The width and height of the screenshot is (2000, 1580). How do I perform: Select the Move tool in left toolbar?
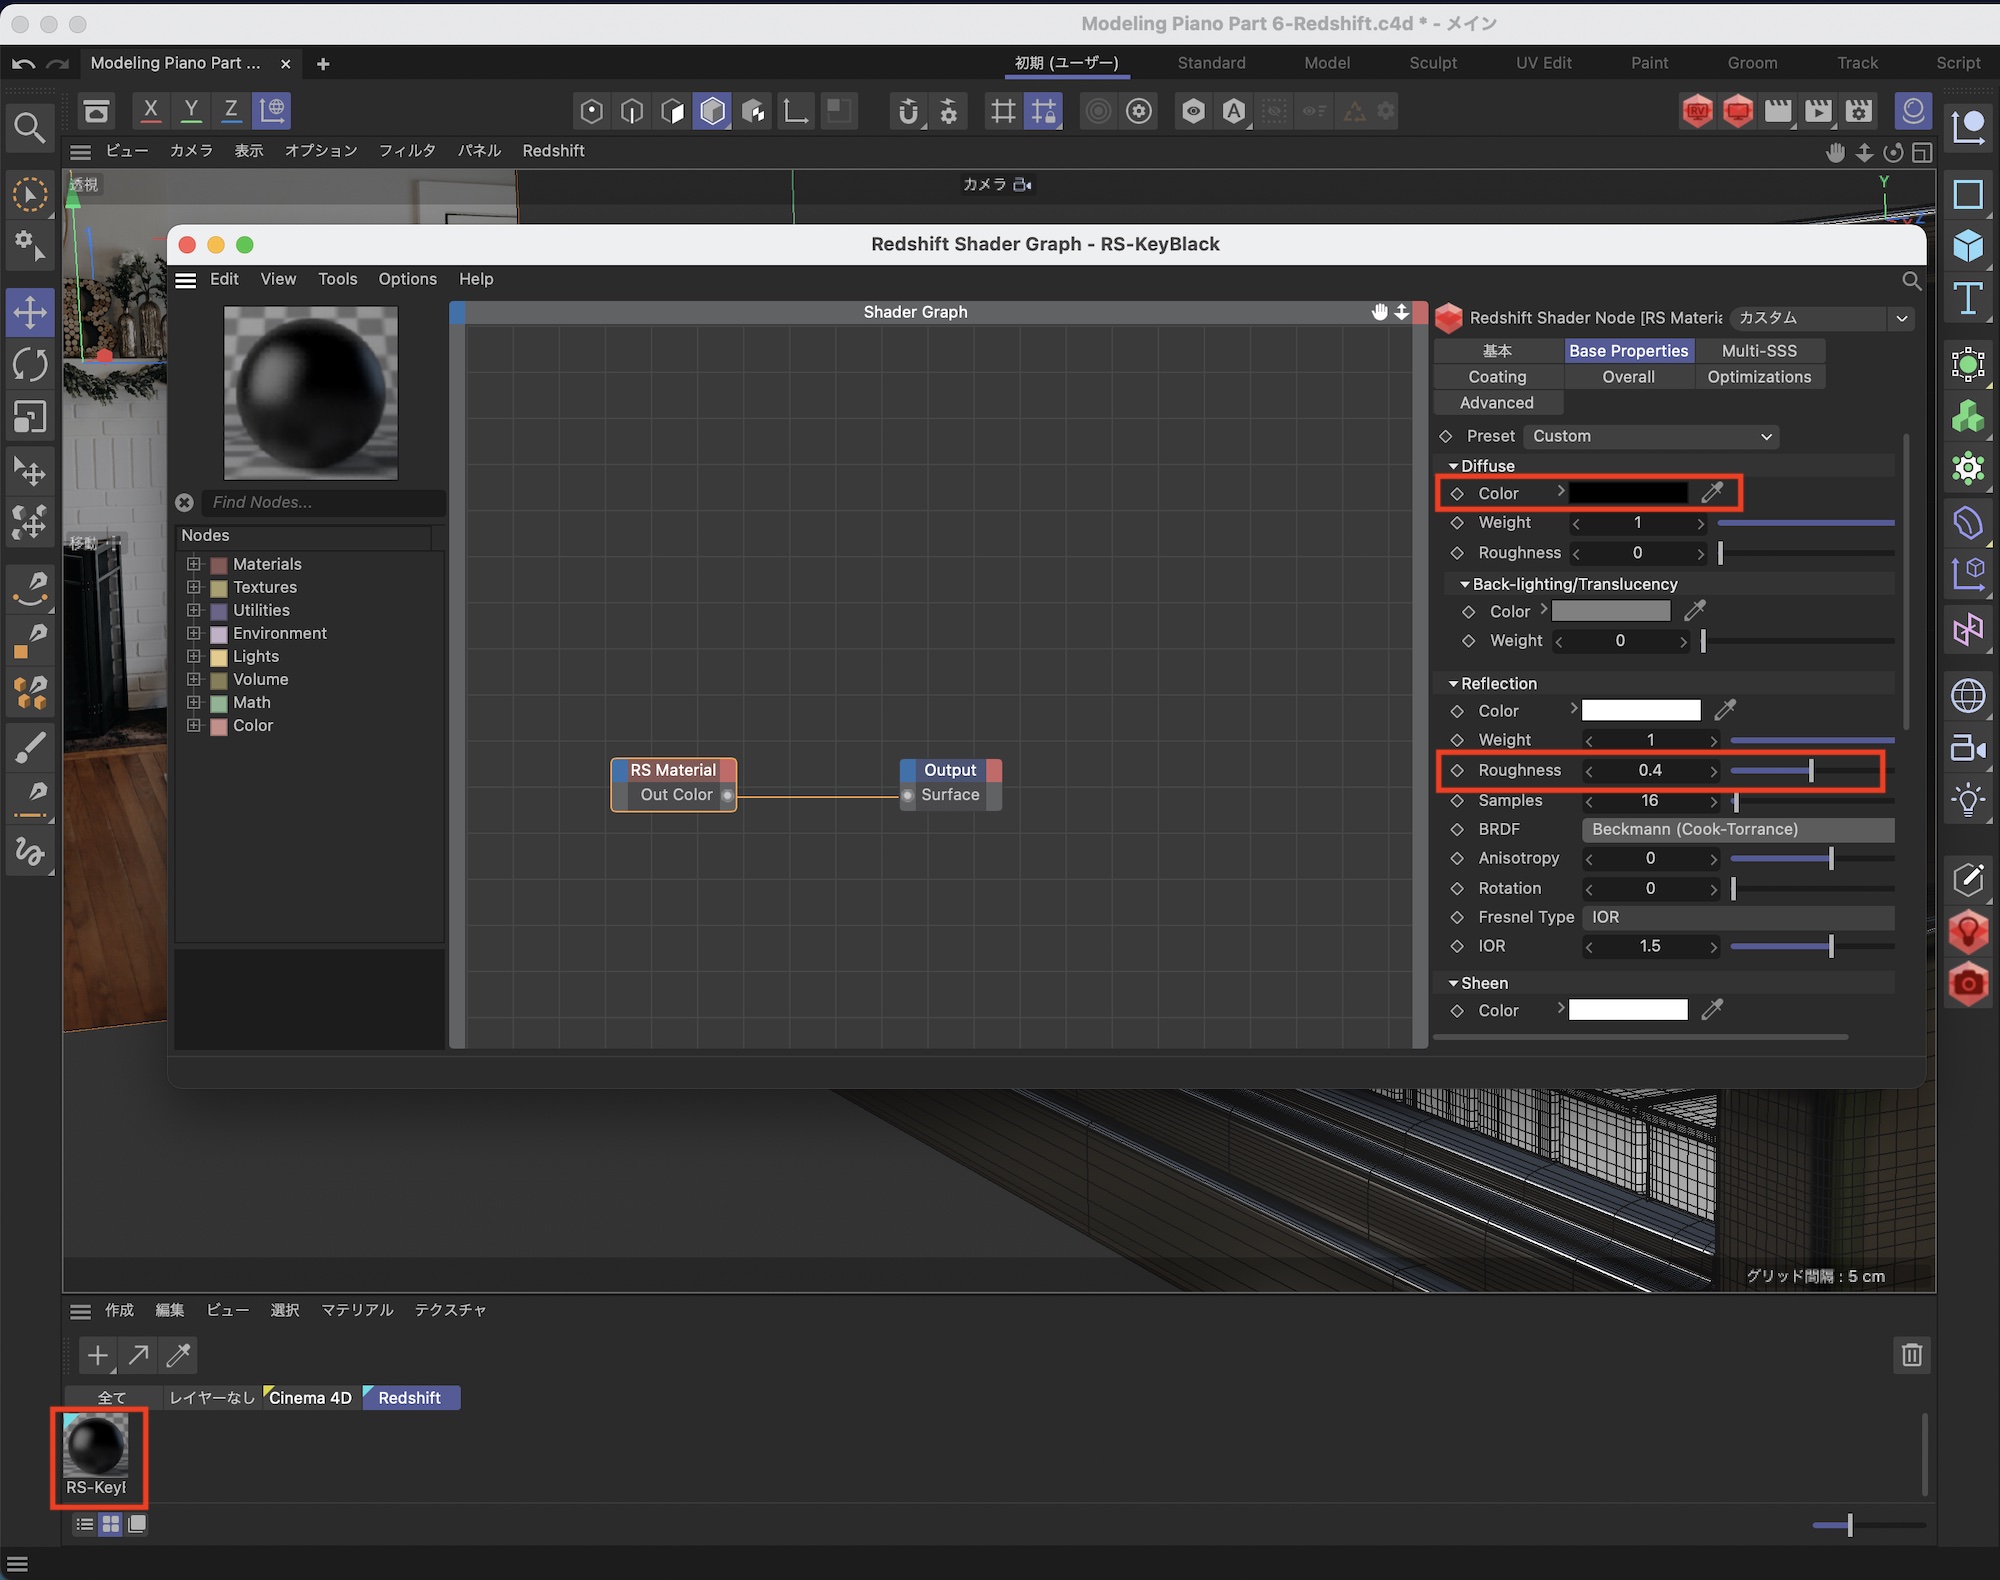30,312
